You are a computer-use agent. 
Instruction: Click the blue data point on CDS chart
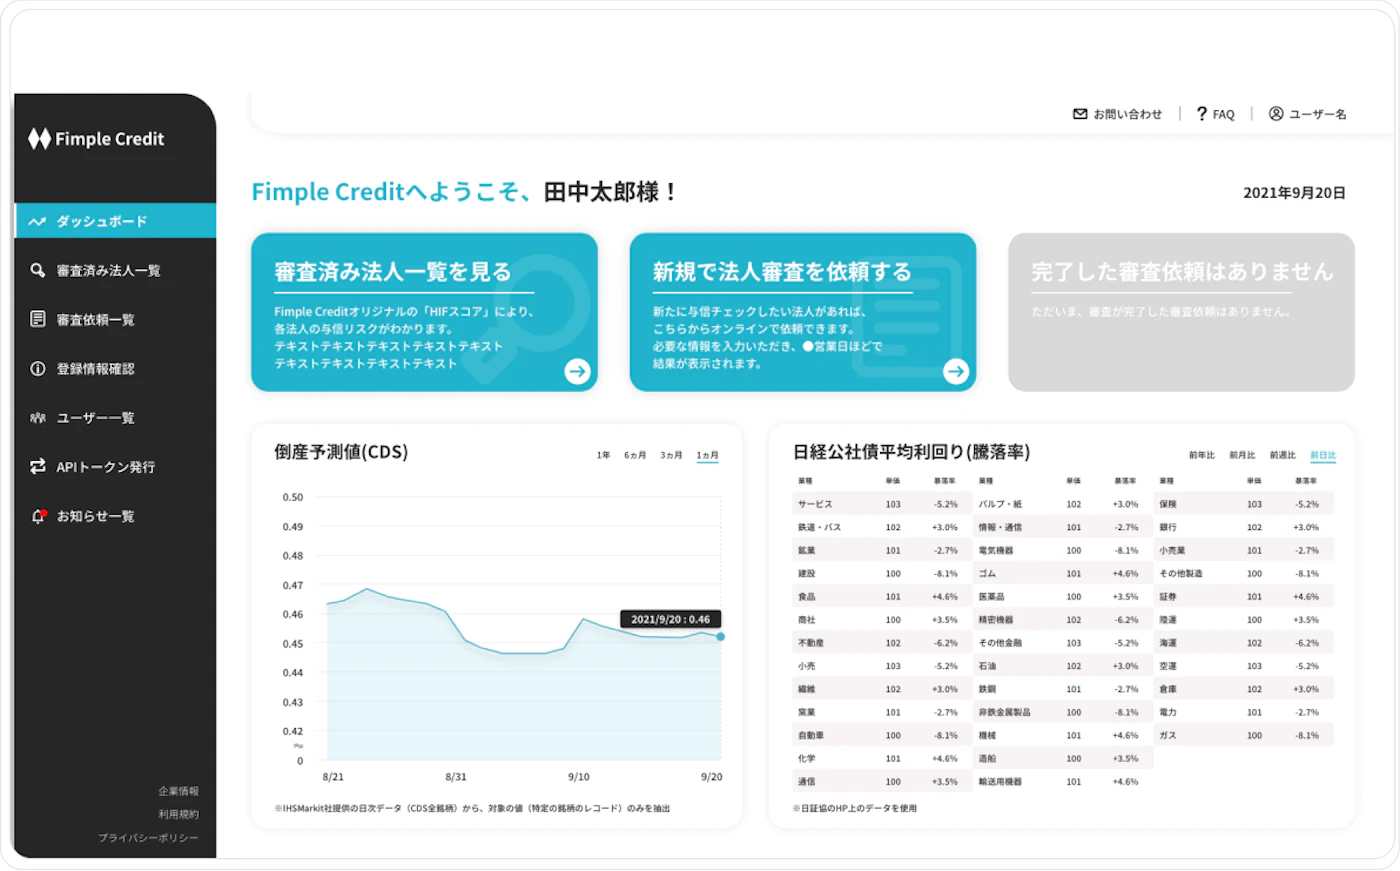click(720, 636)
